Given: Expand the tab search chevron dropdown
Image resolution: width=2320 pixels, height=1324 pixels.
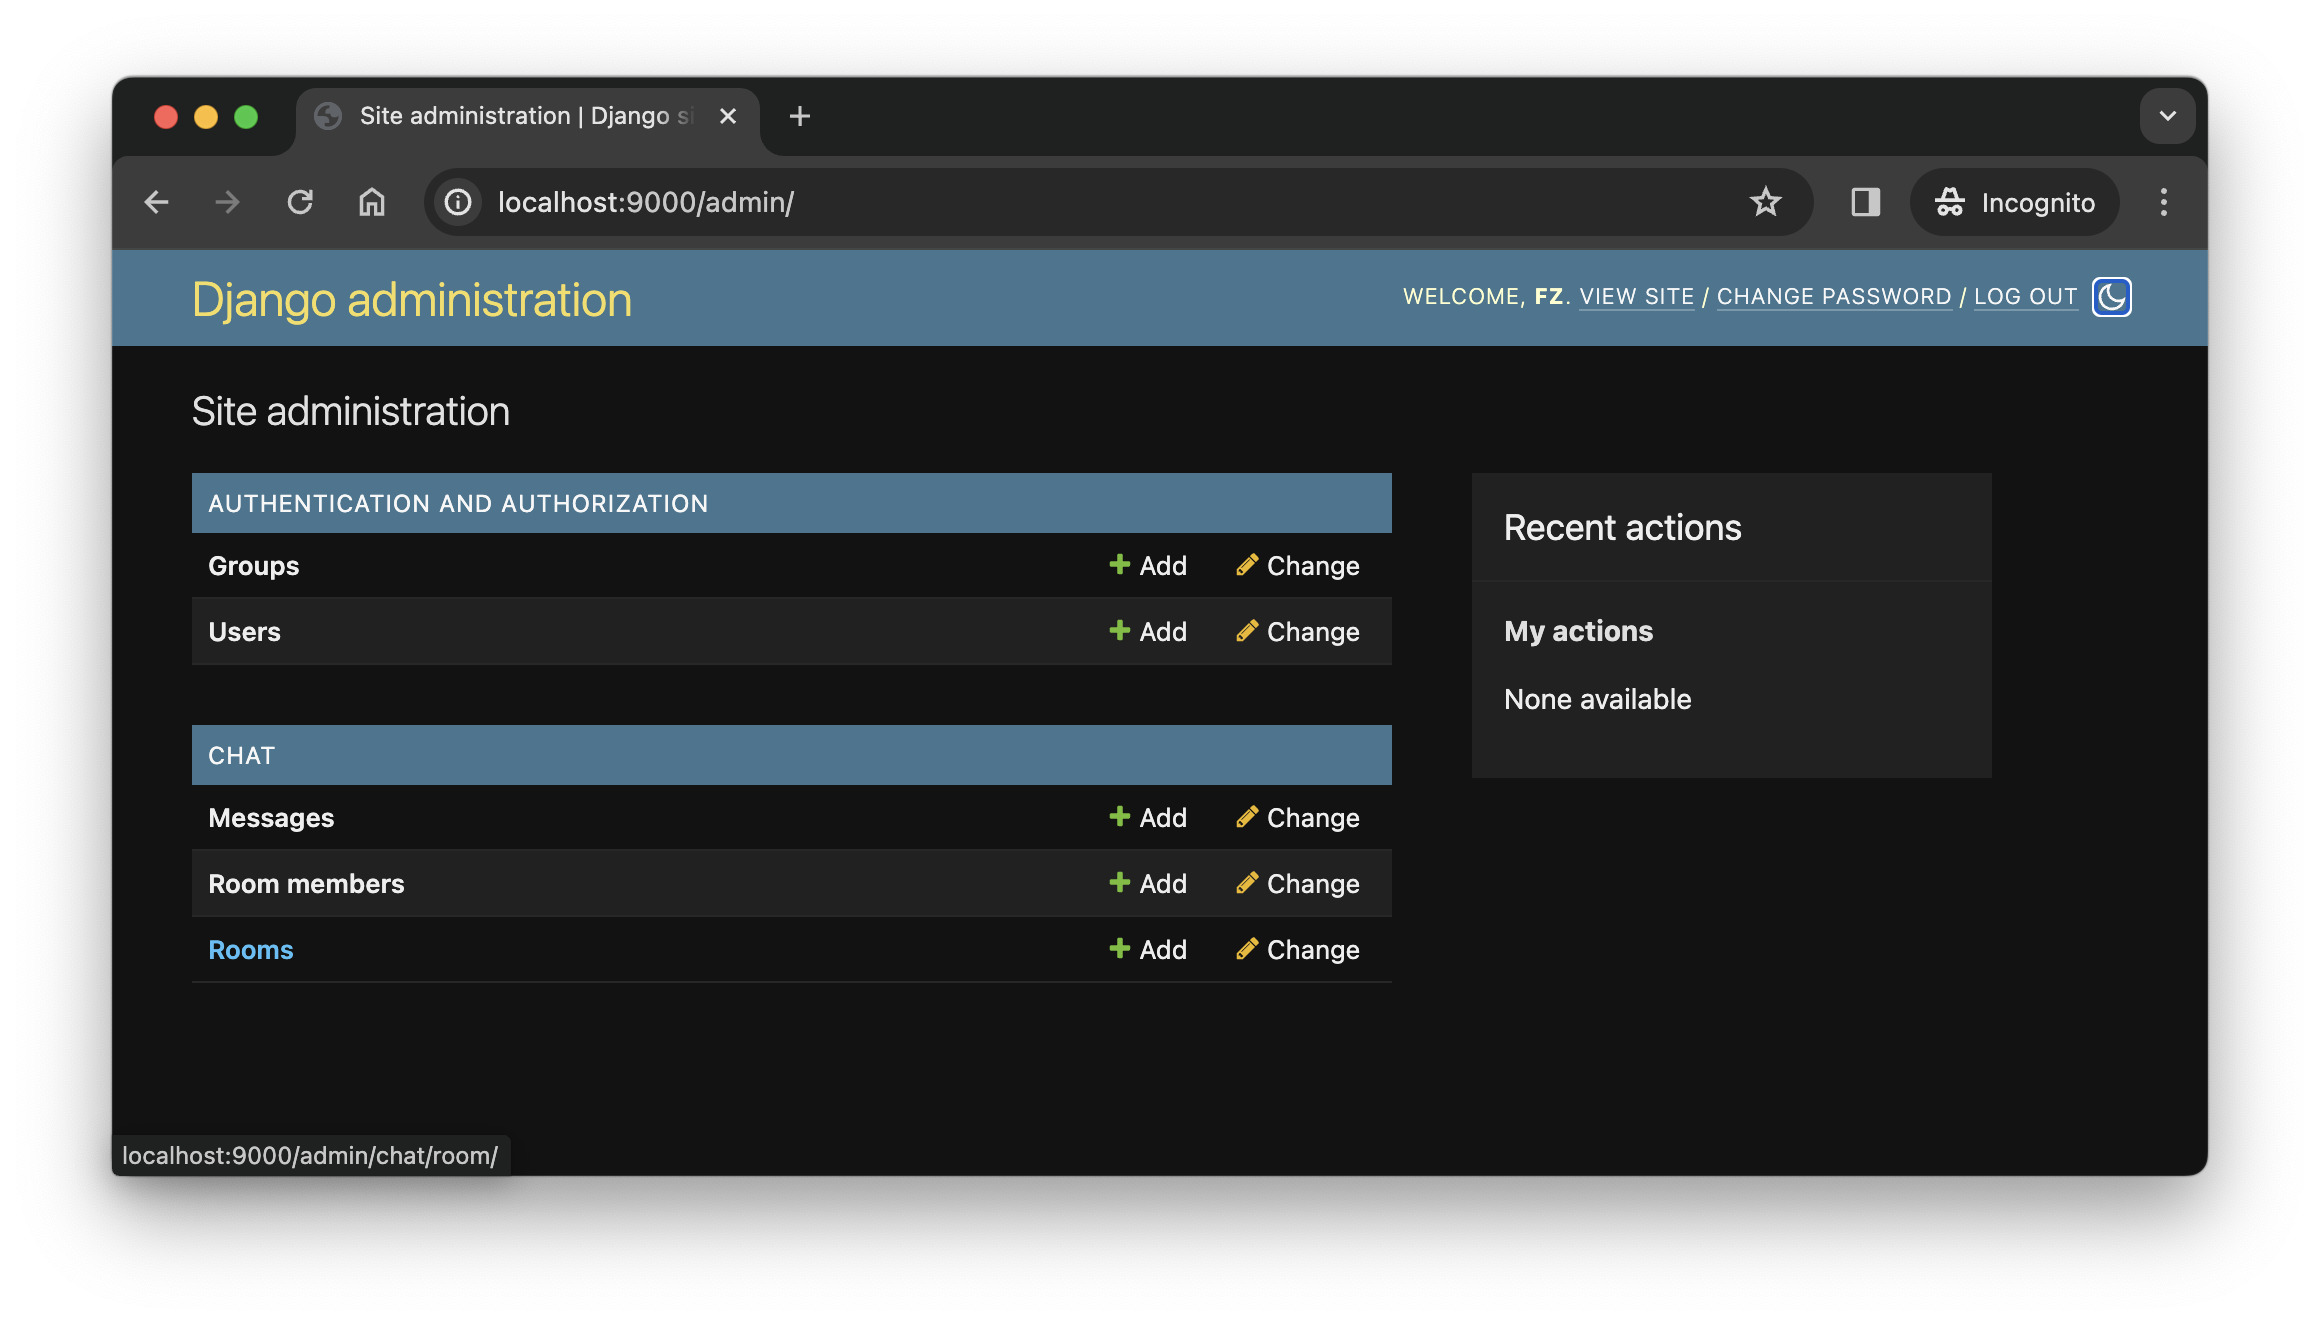Looking at the screenshot, I should (x=2167, y=116).
